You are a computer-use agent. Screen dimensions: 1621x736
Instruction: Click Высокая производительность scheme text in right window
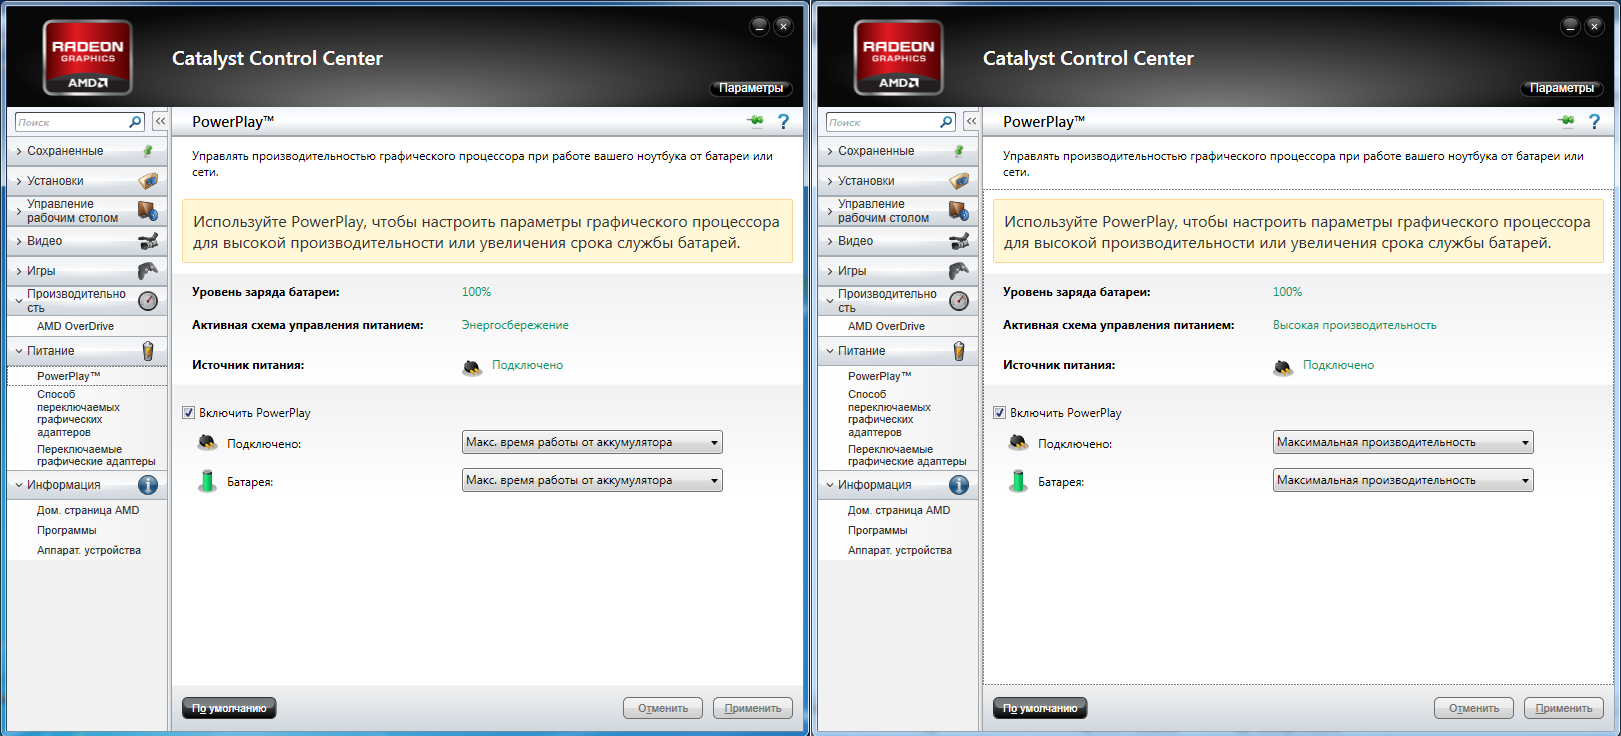pyautogui.click(x=1355, y=325)
